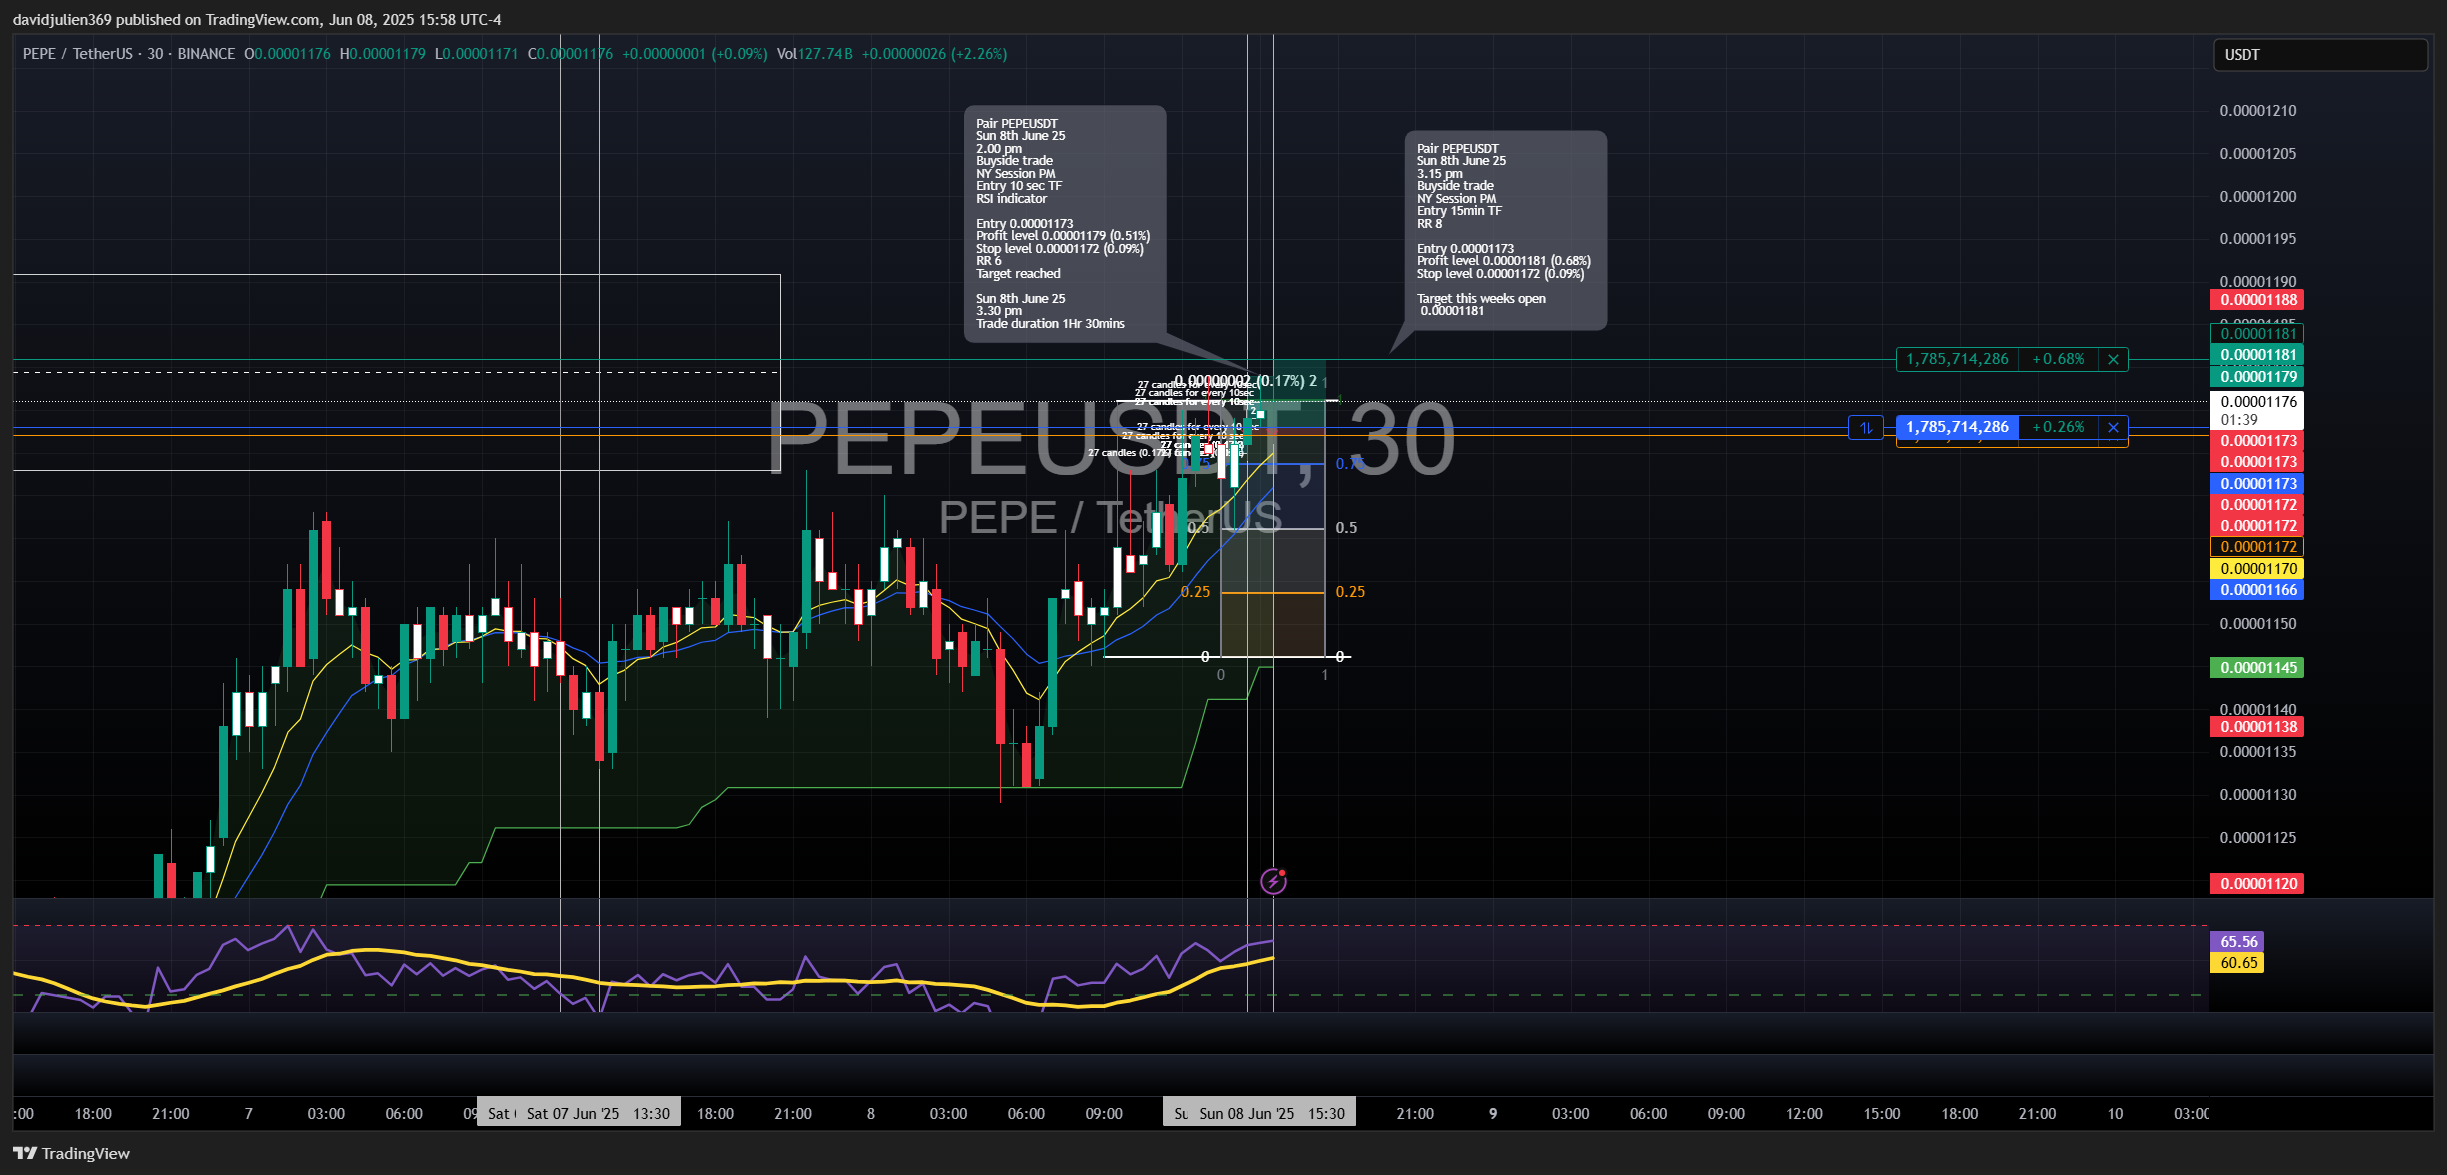Click the blue 0.00001166 price label
The width and height of the screenshot is (2447, 1175).
pos(2257,590)
